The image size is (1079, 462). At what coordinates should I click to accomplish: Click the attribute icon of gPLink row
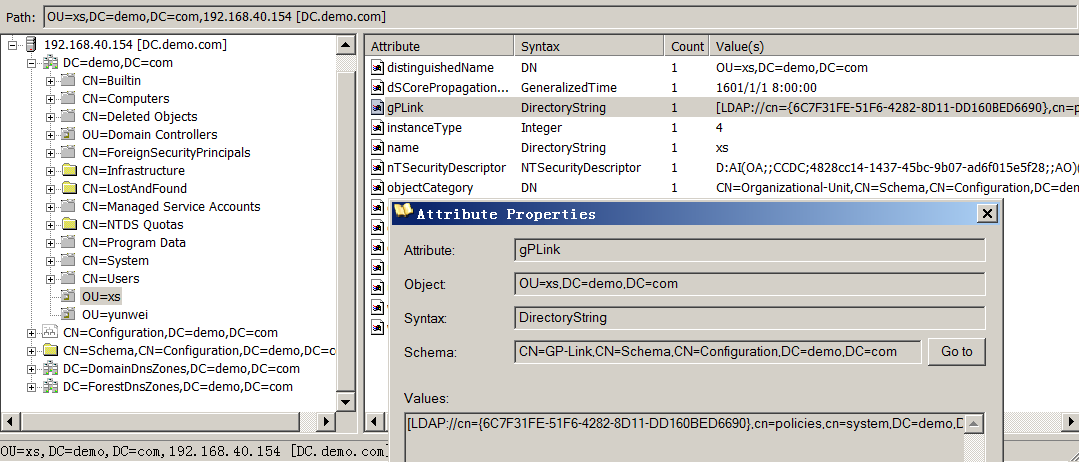click(x=377, y=107)
